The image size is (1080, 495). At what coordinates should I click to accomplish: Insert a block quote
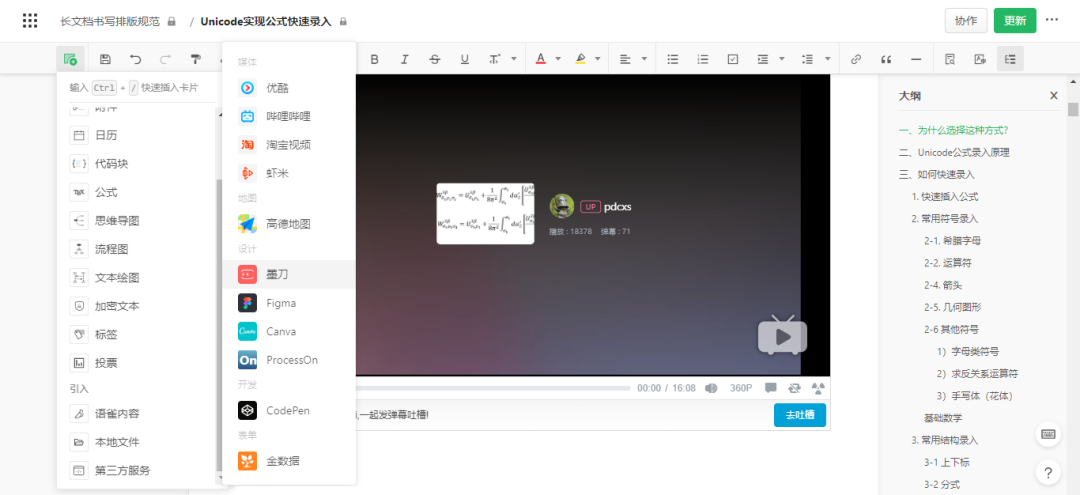886,59
